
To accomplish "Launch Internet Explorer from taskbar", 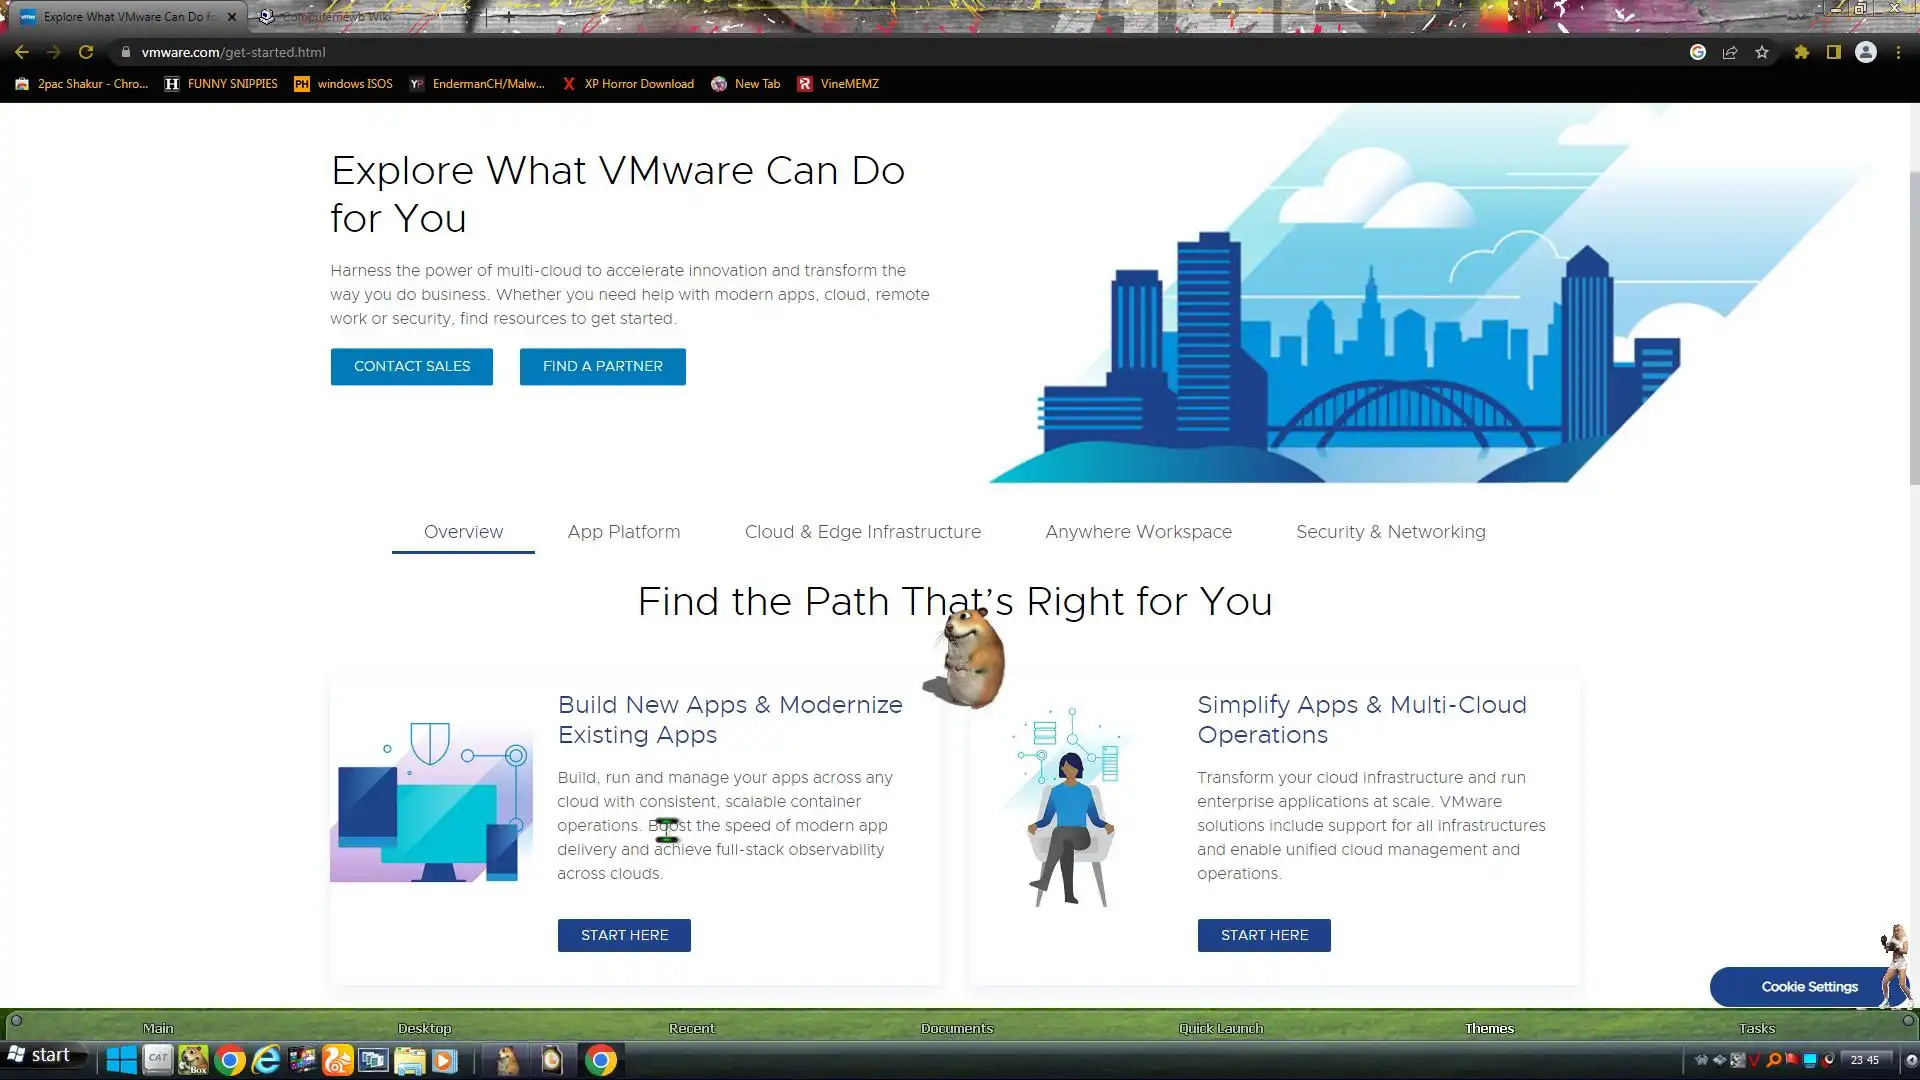I will click(266, 1060).
